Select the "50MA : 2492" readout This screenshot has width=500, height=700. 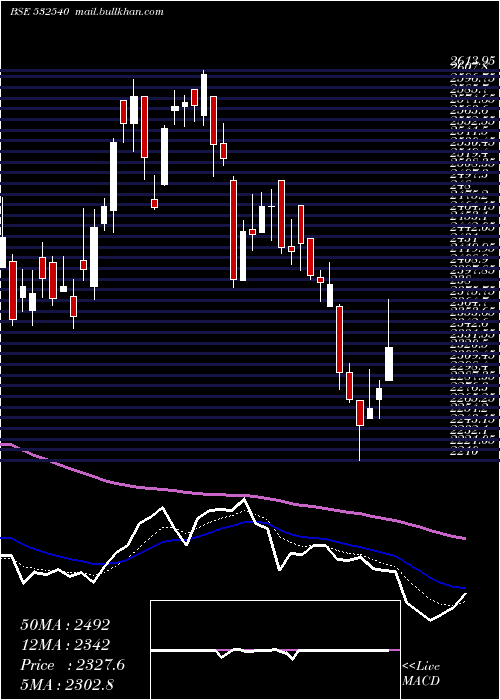65,625
